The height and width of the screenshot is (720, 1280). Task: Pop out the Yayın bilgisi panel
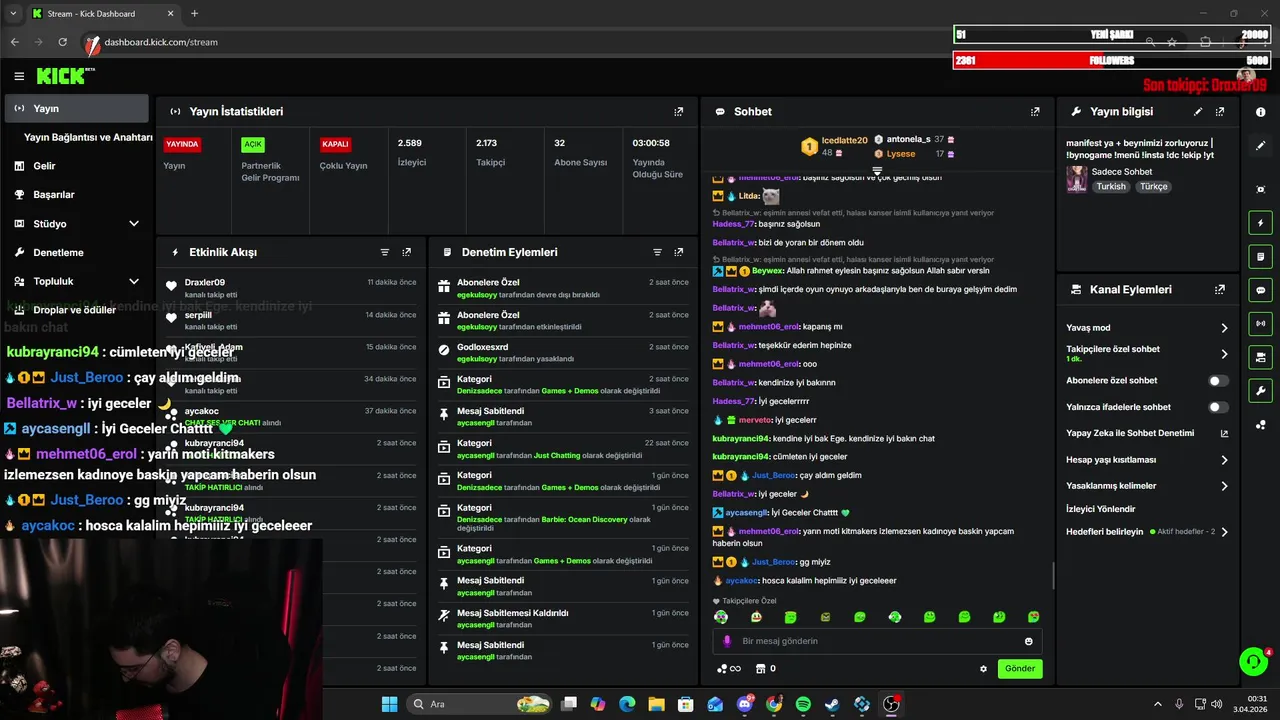point(1220,112)
